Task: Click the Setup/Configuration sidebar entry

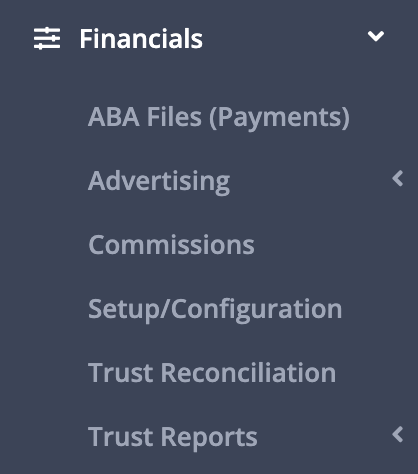Action: click(x=215, y=310)
